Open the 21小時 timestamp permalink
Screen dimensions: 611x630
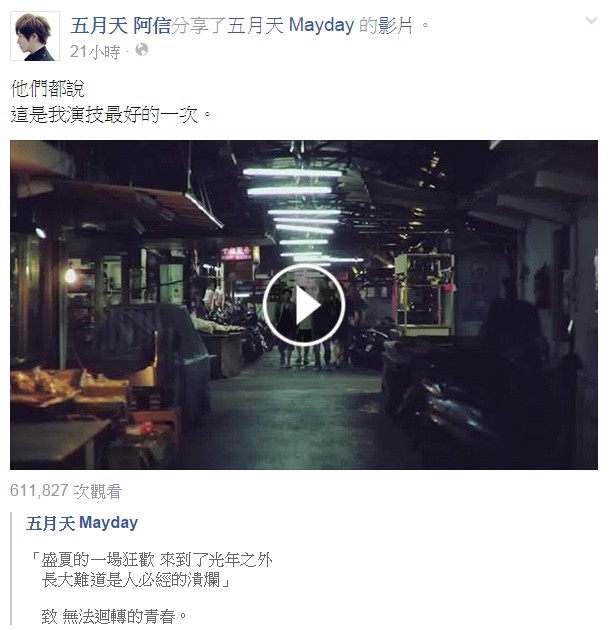(x=95, y=51)
